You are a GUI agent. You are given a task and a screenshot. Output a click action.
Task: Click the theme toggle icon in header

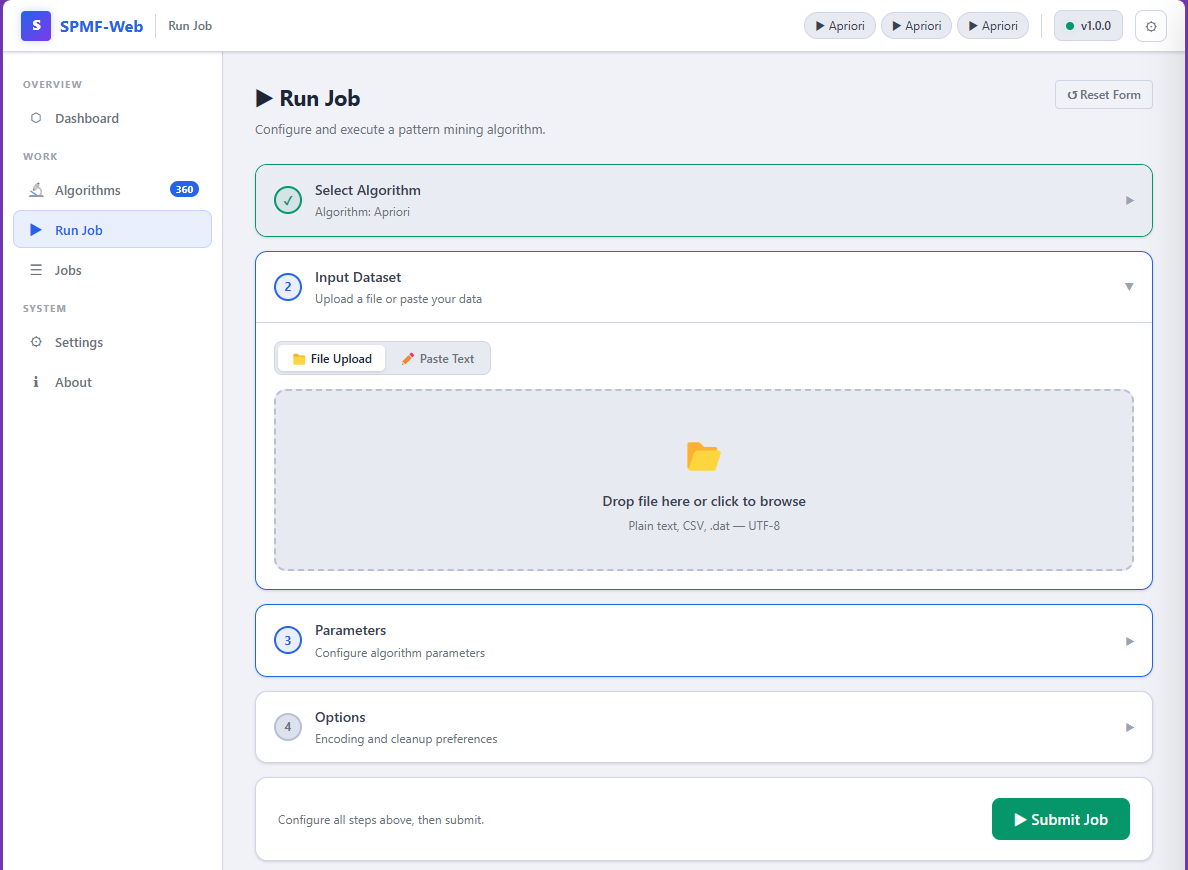[x=1151, y=26]
